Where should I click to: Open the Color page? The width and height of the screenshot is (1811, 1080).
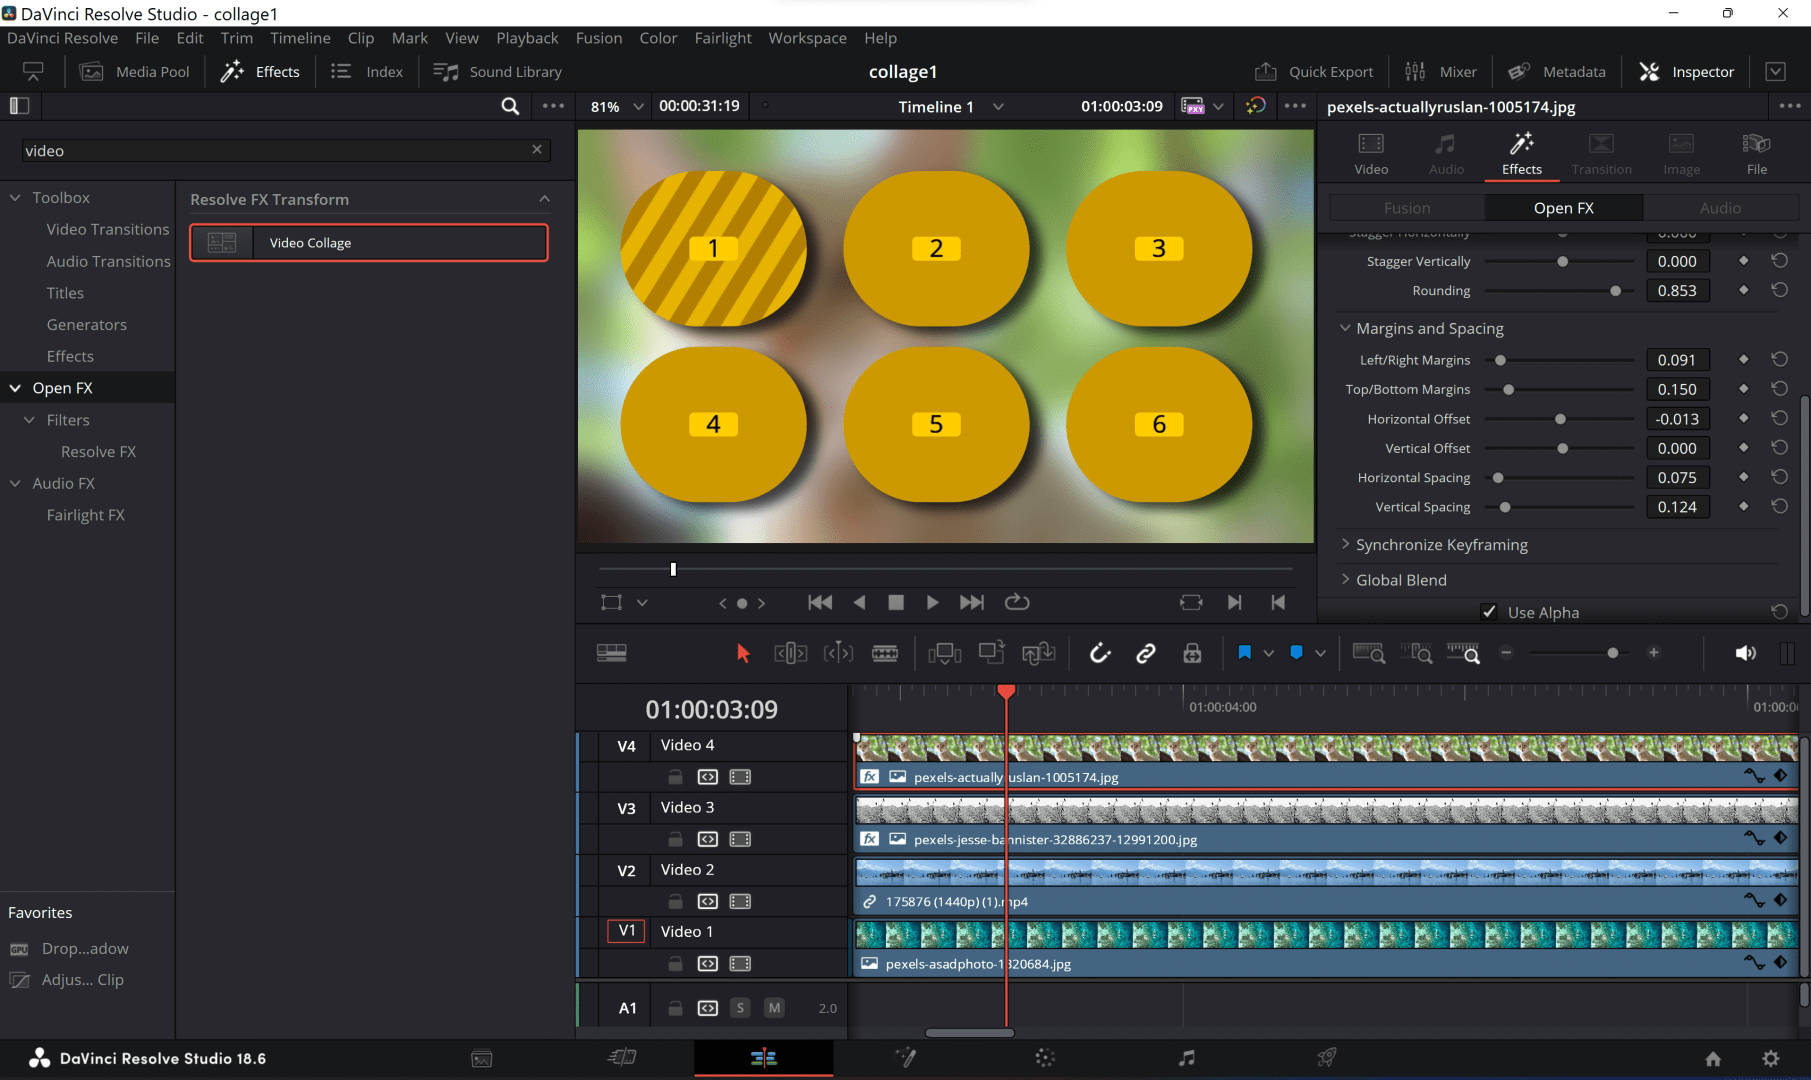point(1044,1058)
